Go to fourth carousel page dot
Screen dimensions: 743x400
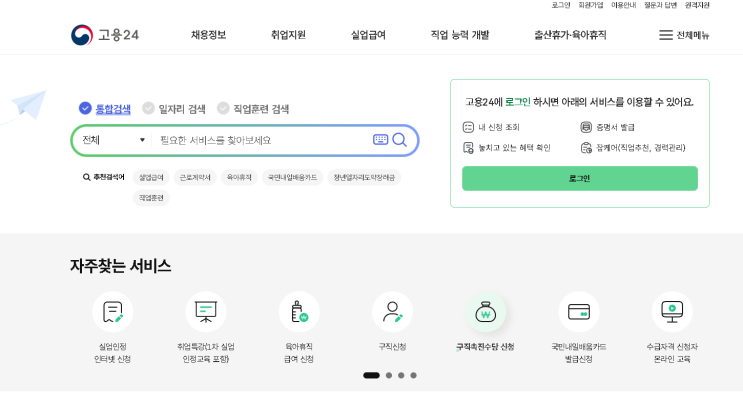point(414,375)
